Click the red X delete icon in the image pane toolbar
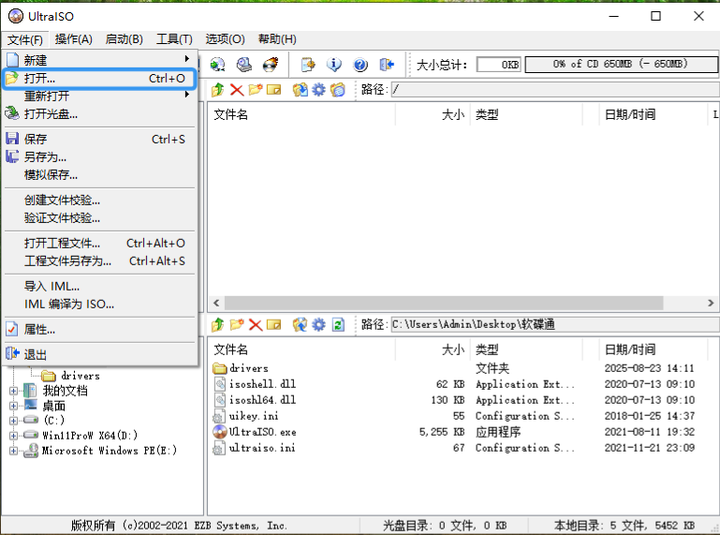Viewport: 720px width, 535px height. [236, 90]
